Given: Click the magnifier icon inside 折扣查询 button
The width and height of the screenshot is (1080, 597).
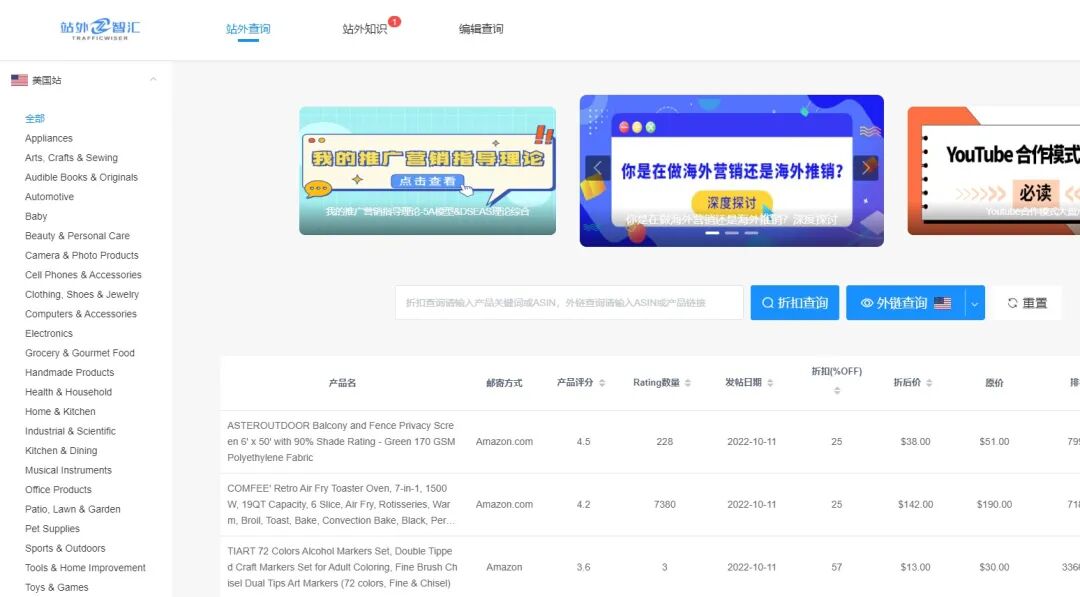Looking at the screenshot, I should 768,302.
